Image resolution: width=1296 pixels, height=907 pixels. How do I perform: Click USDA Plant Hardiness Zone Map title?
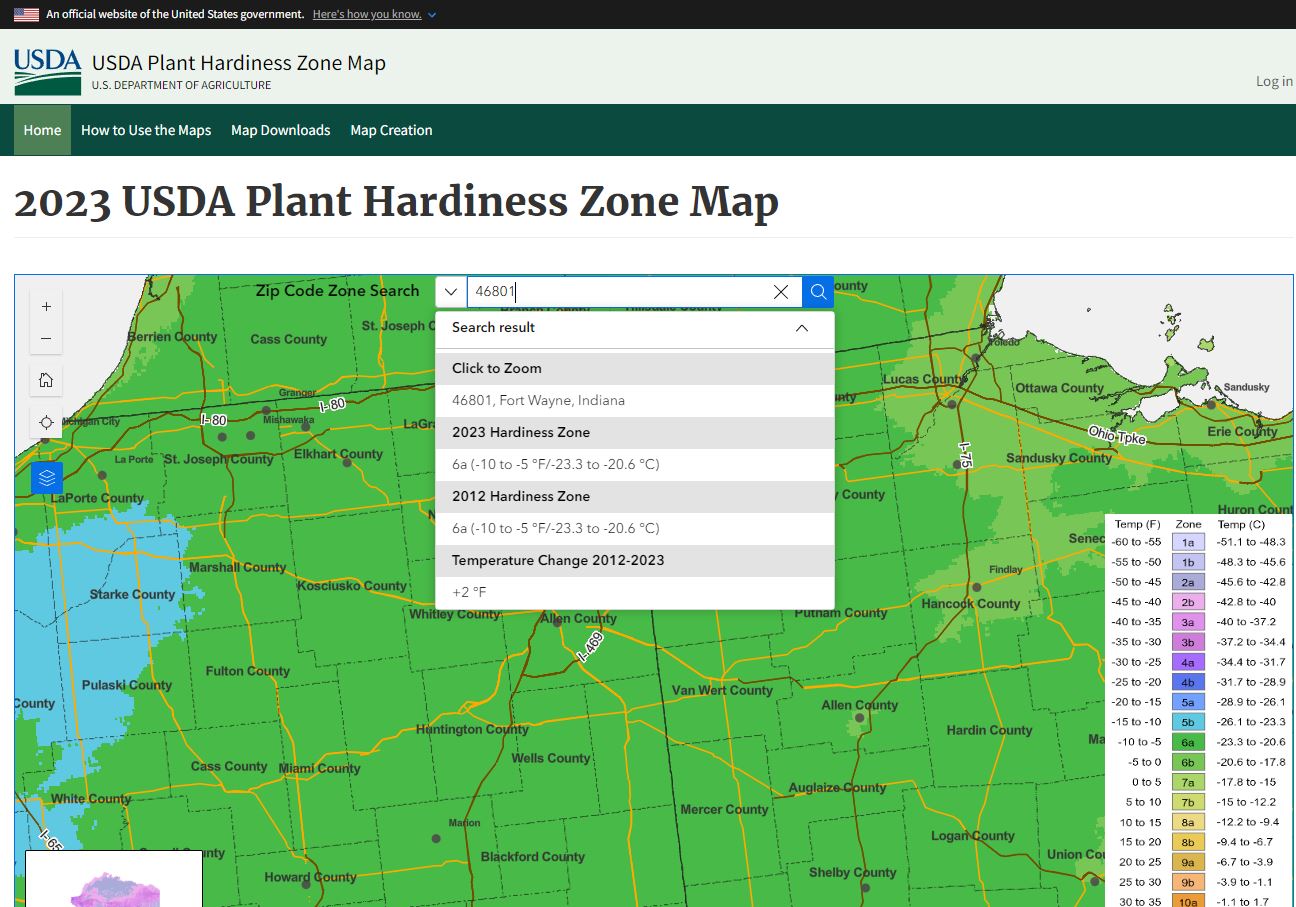[x=238, y=62]
